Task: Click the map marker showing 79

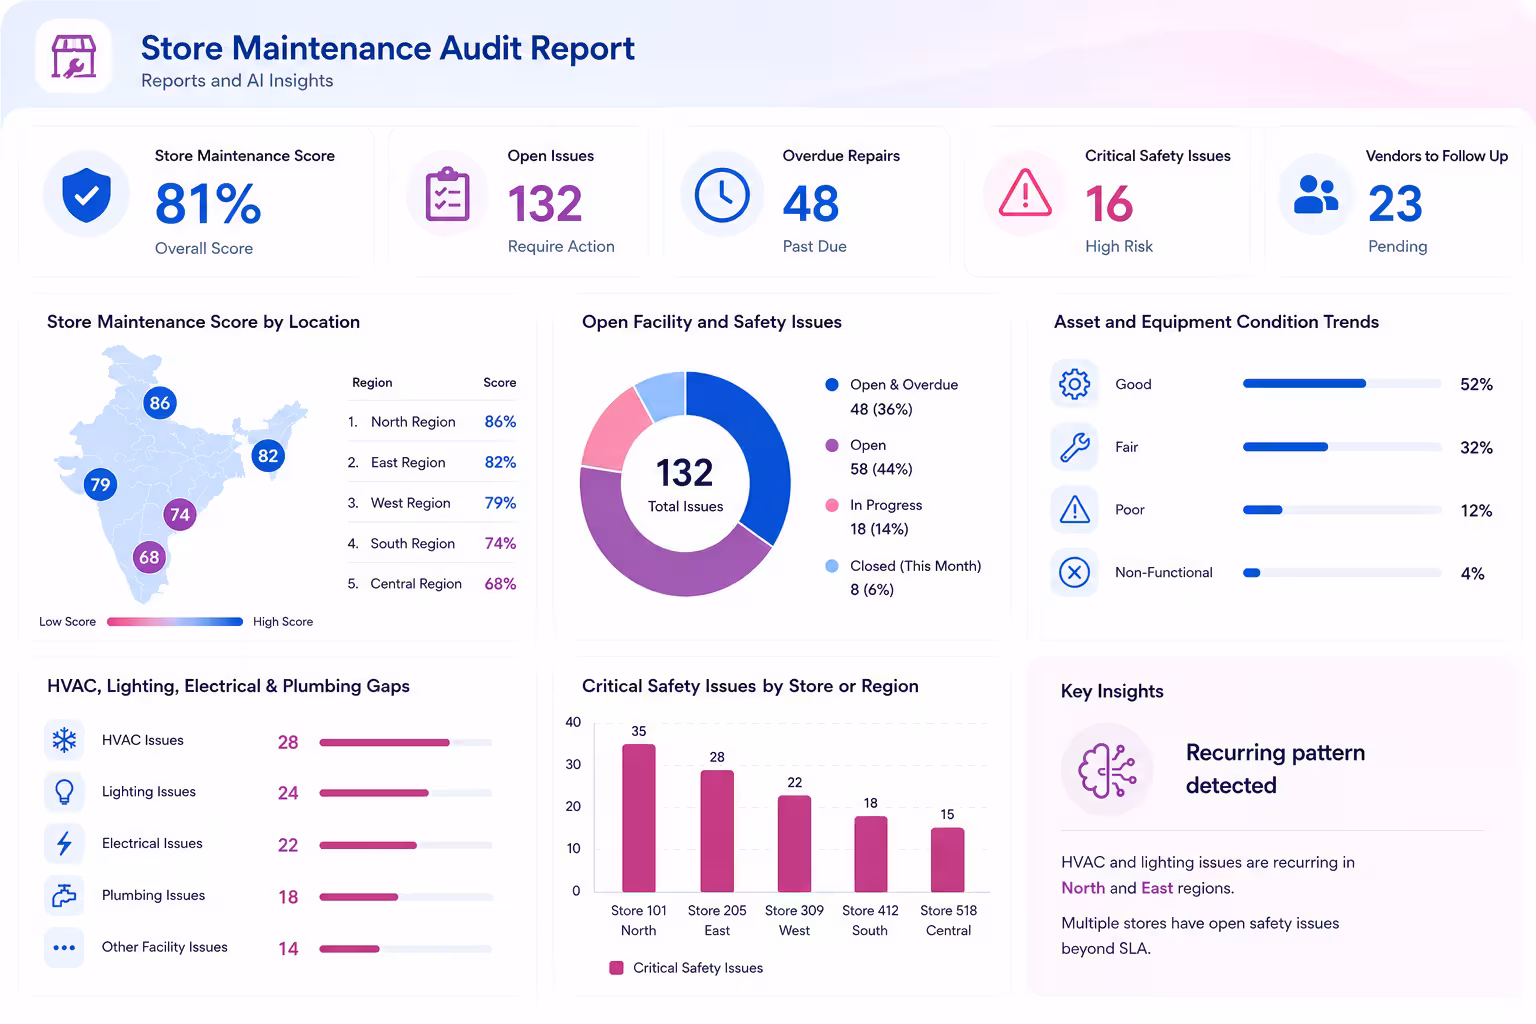Action: (x=100, y=485)
